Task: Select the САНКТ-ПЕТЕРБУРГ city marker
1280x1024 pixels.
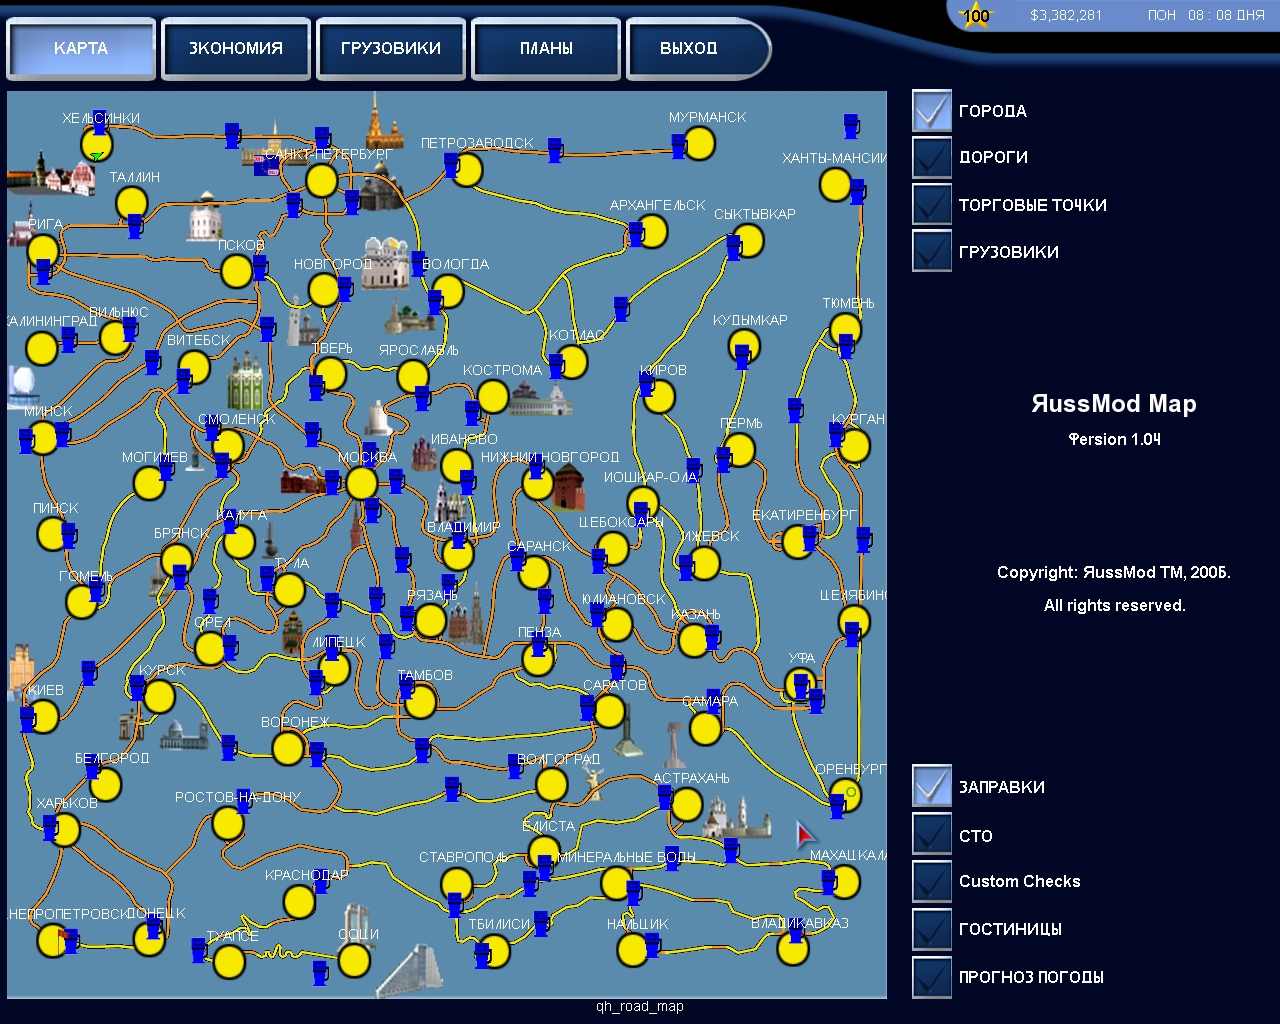Action: pyautogui.click(x=321, y=181)
